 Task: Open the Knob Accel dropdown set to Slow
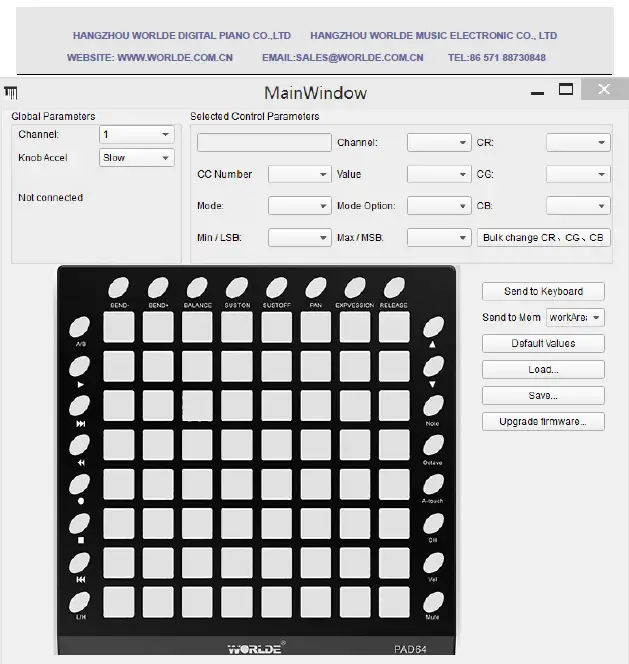(x=137, y=158)
